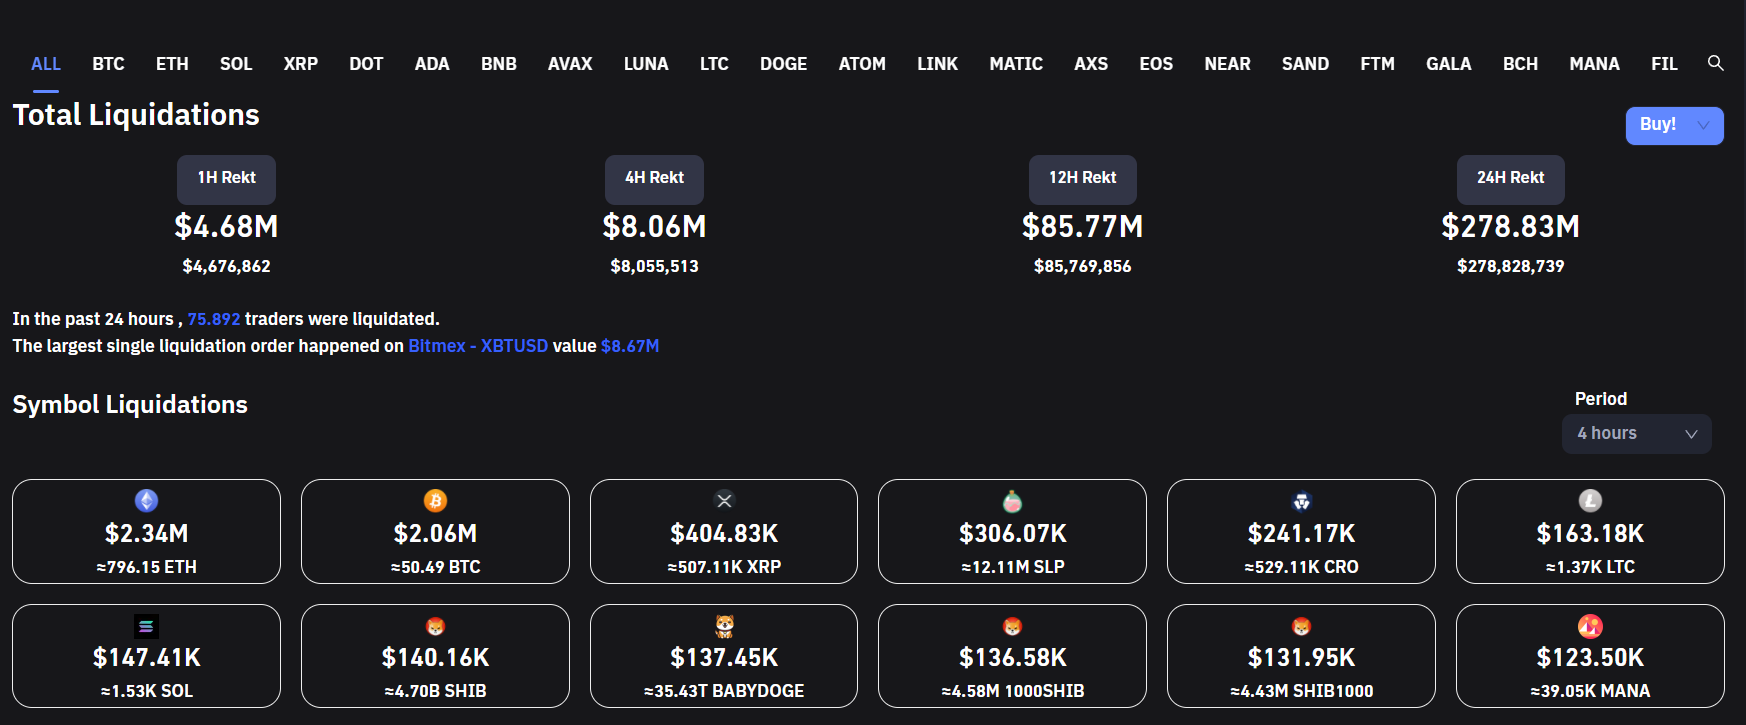Click the Ethereum coin icon
The height and width of the screenshot is (725, 1746).
147,500
